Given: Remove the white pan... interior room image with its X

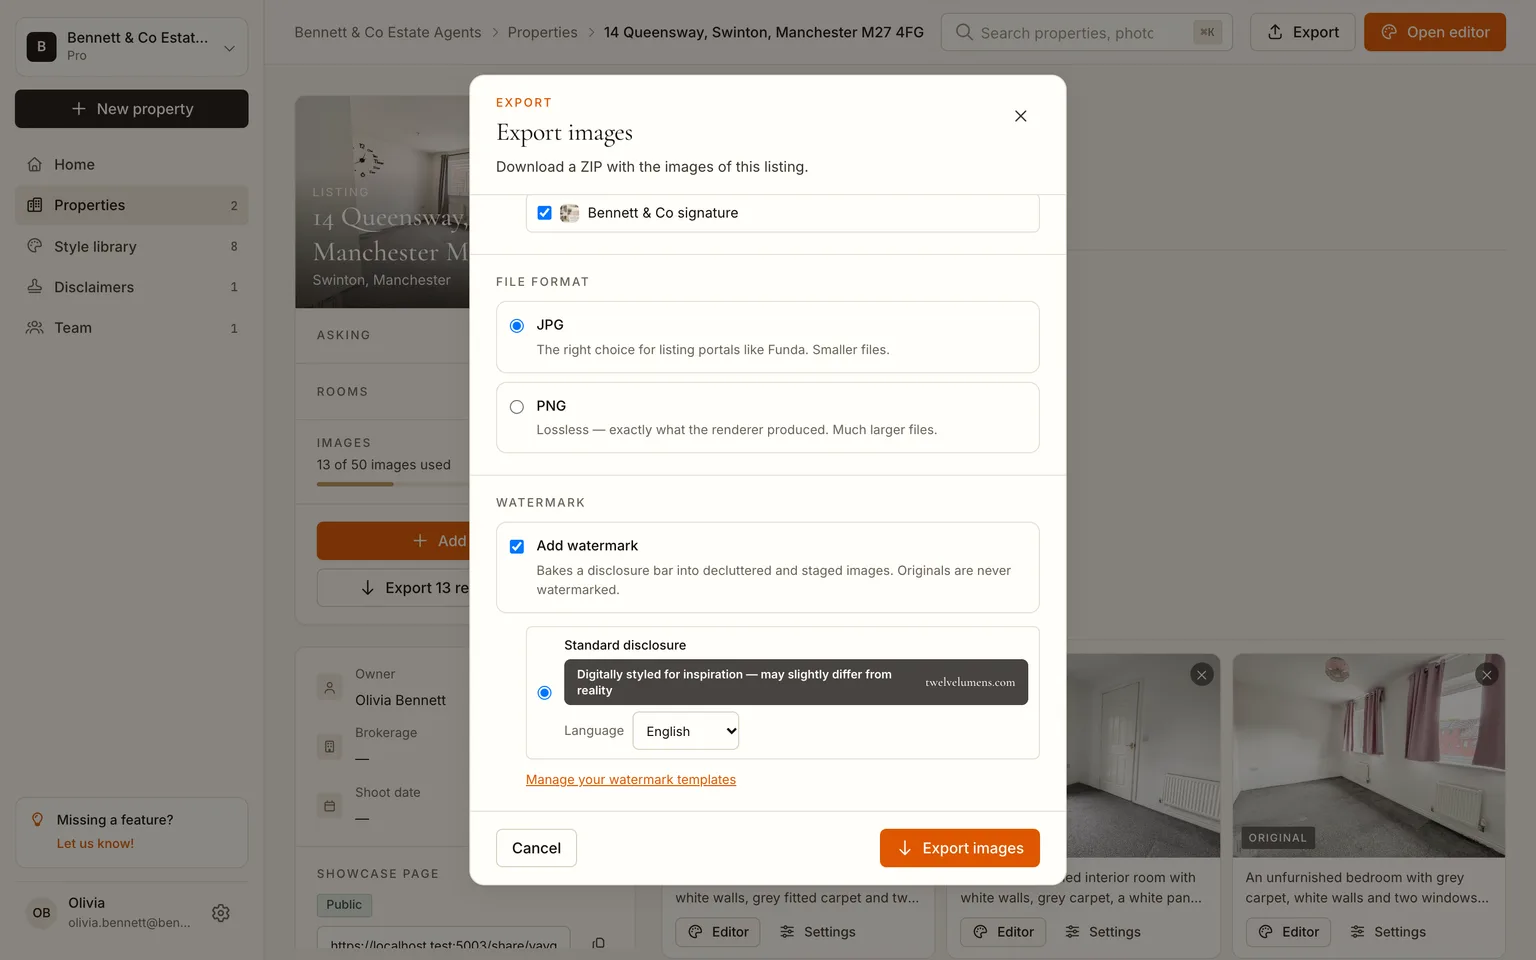Looking at the screenshot, I should coord(1202,675).
